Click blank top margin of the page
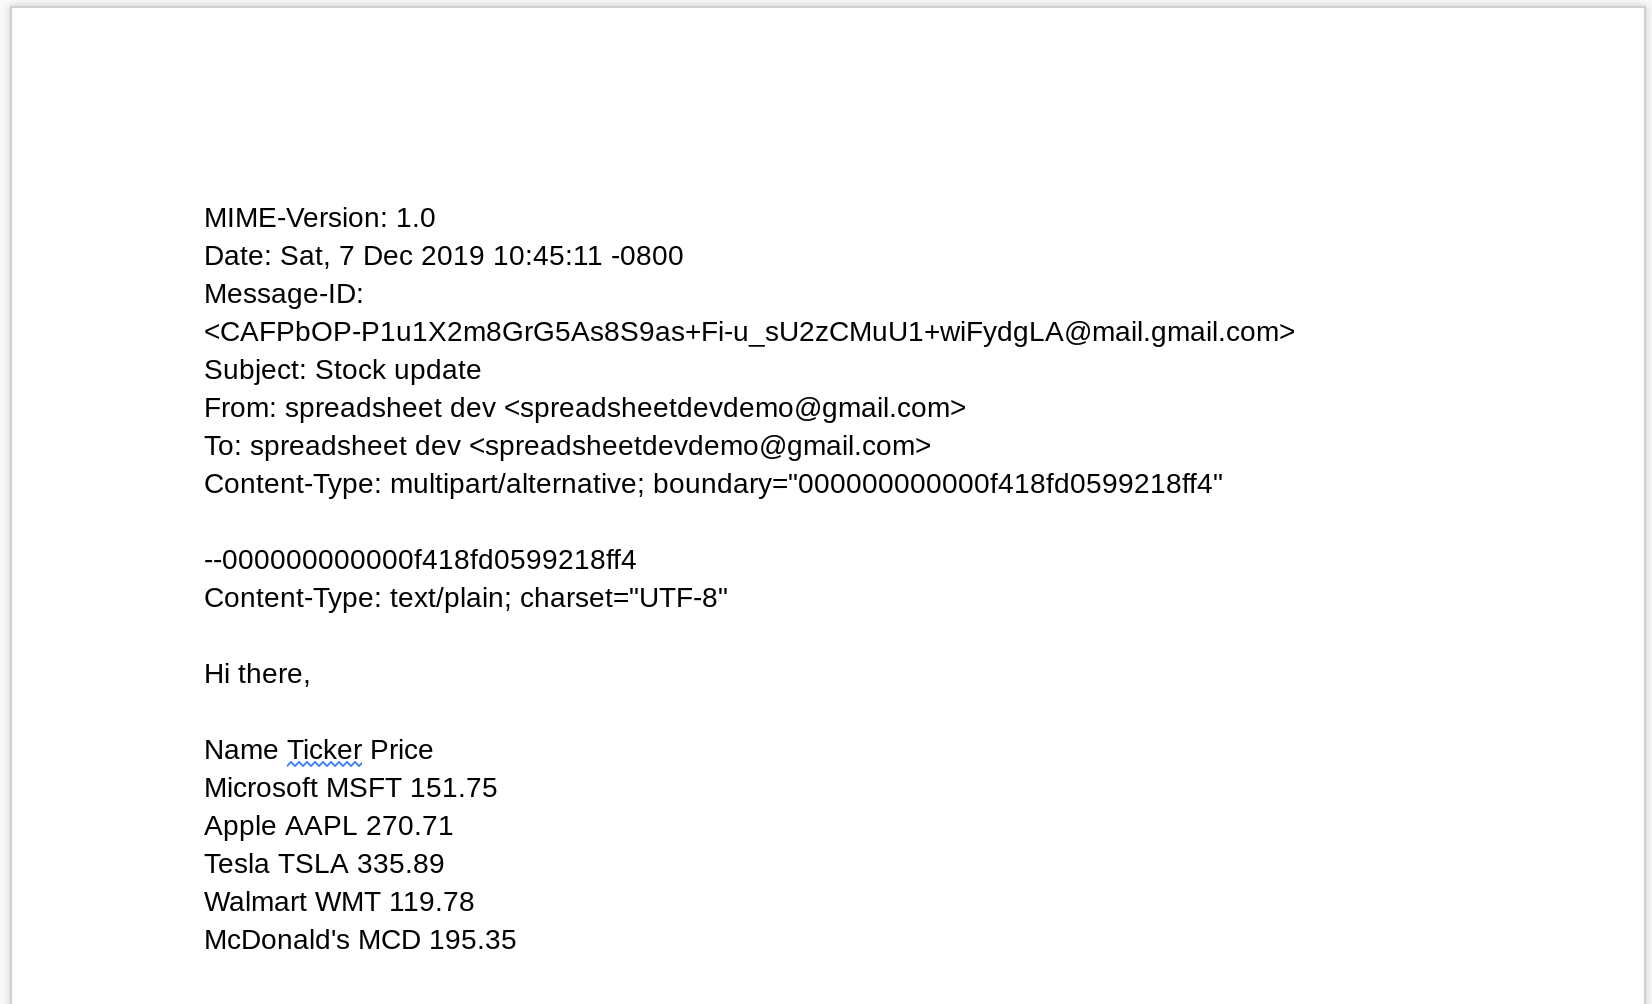 [826, 100]
